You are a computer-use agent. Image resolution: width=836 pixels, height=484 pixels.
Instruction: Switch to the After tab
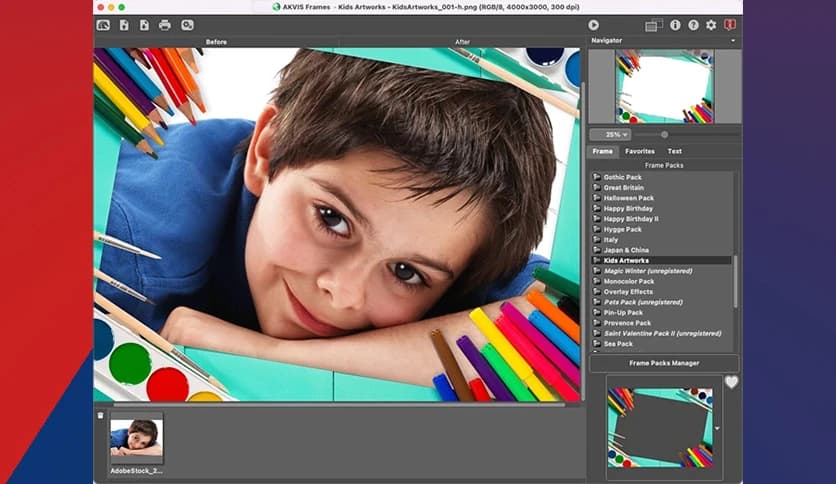(x=463, y=42)
